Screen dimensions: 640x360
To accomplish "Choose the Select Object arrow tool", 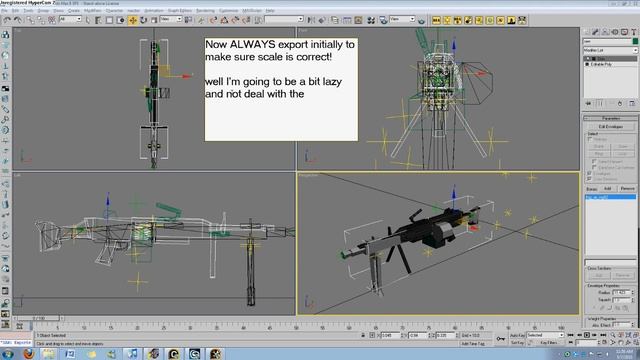I will pos(88,20).
